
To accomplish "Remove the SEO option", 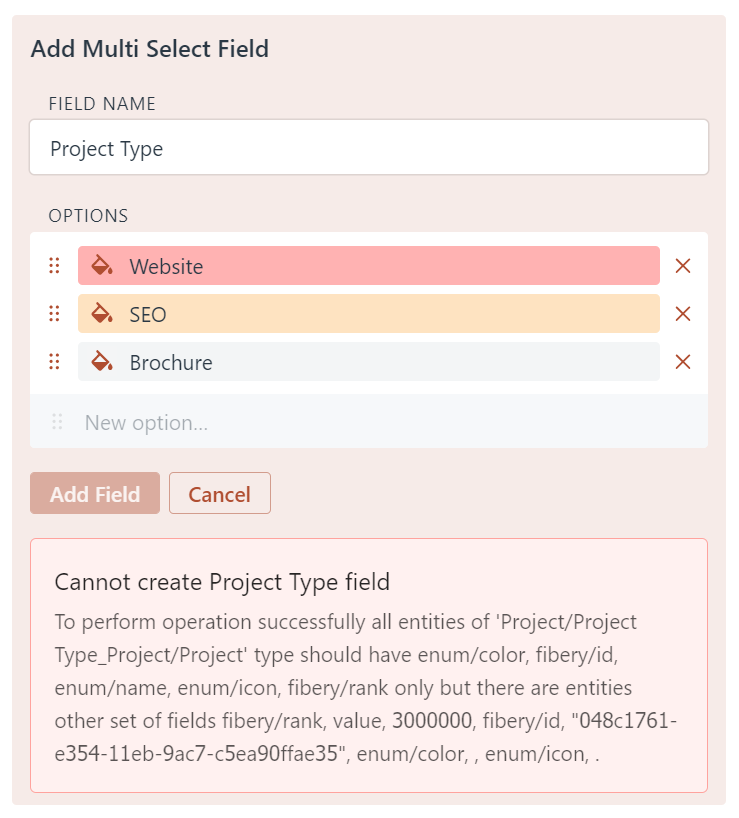I will pyautogui.click(x=683, y=314).
